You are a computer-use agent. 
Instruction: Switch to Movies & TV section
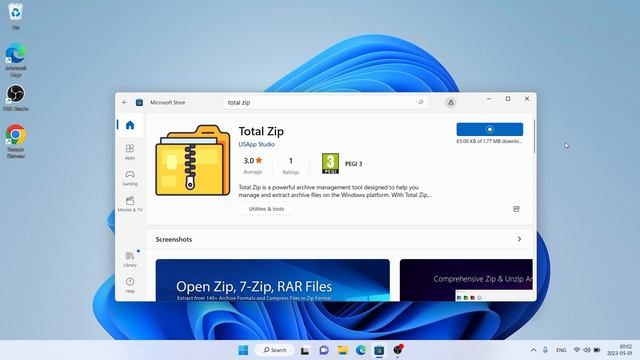(130, 204)
